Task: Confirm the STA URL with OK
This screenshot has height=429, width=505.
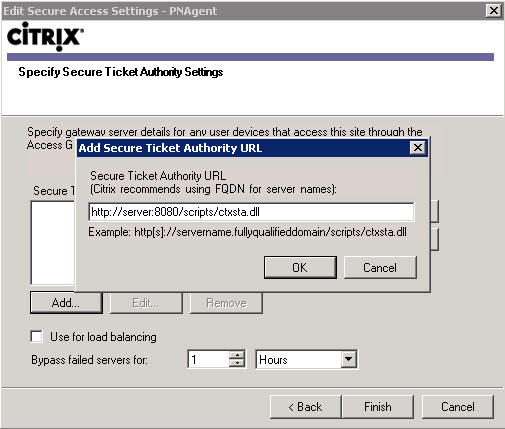Action: pyautogui.click(x=300, y=267)
